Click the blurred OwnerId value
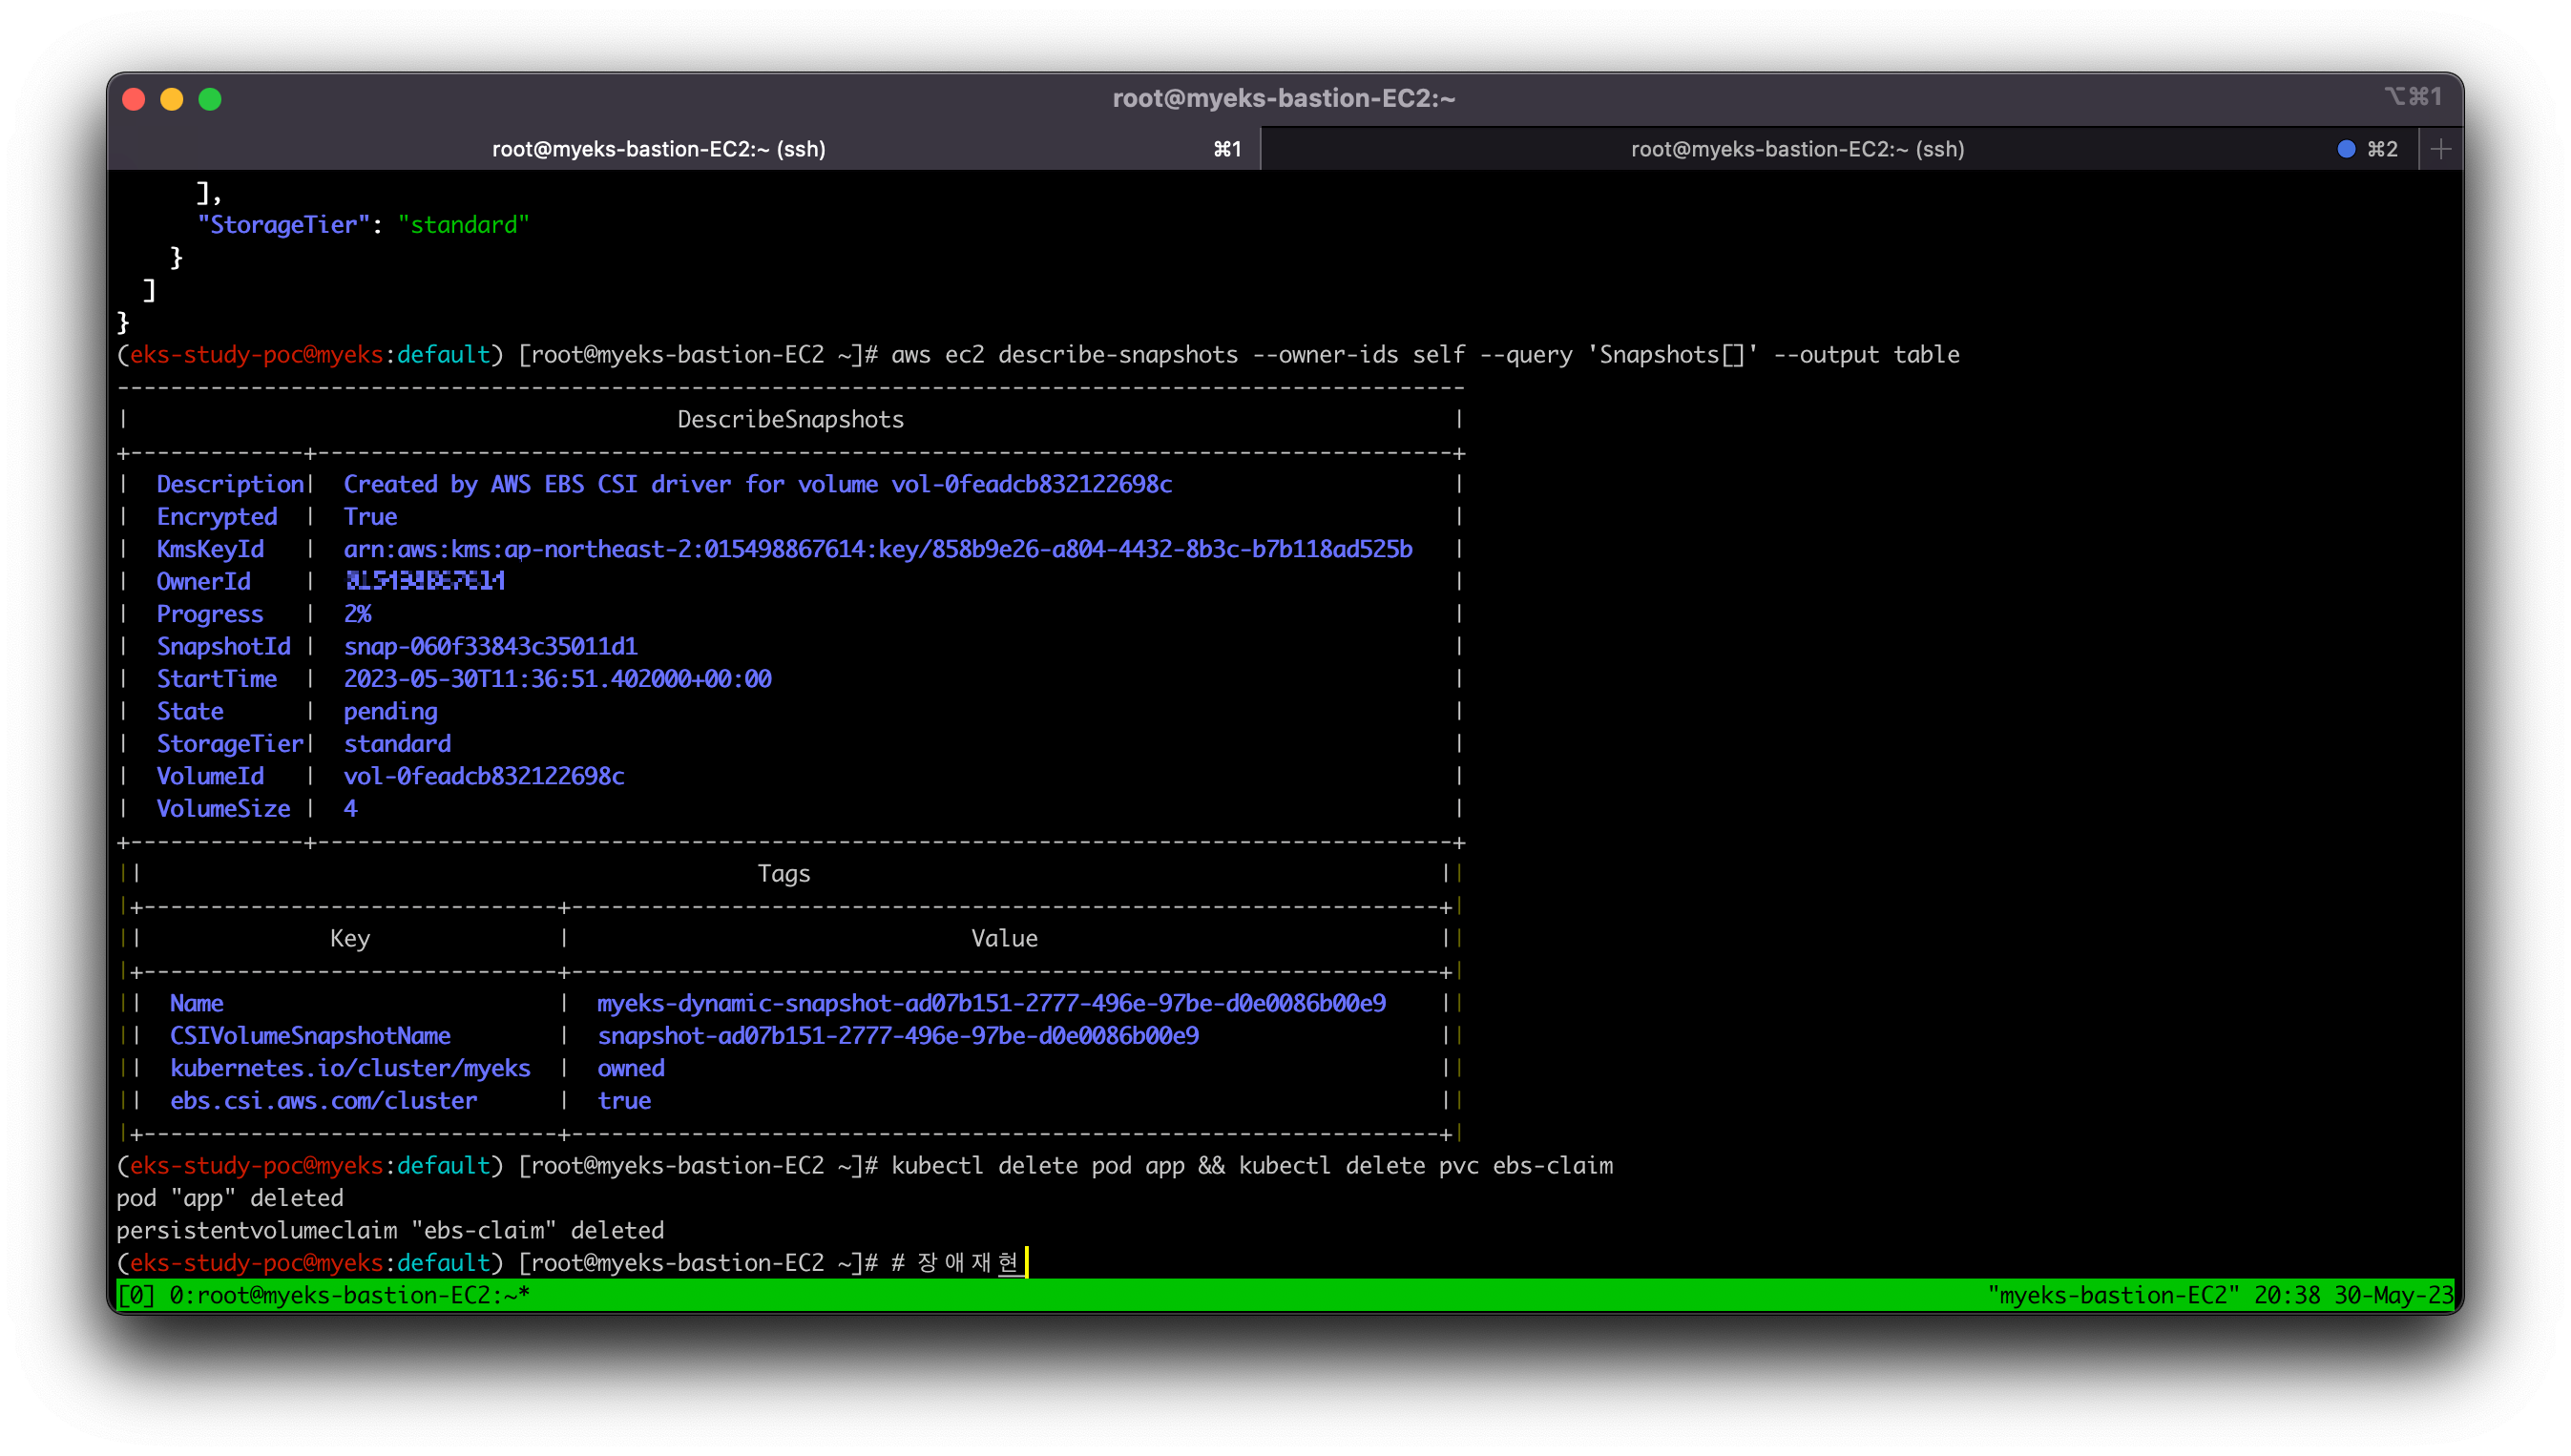Image resolution: width=2571 pixels, height=1456 pixels. [424, 581]
